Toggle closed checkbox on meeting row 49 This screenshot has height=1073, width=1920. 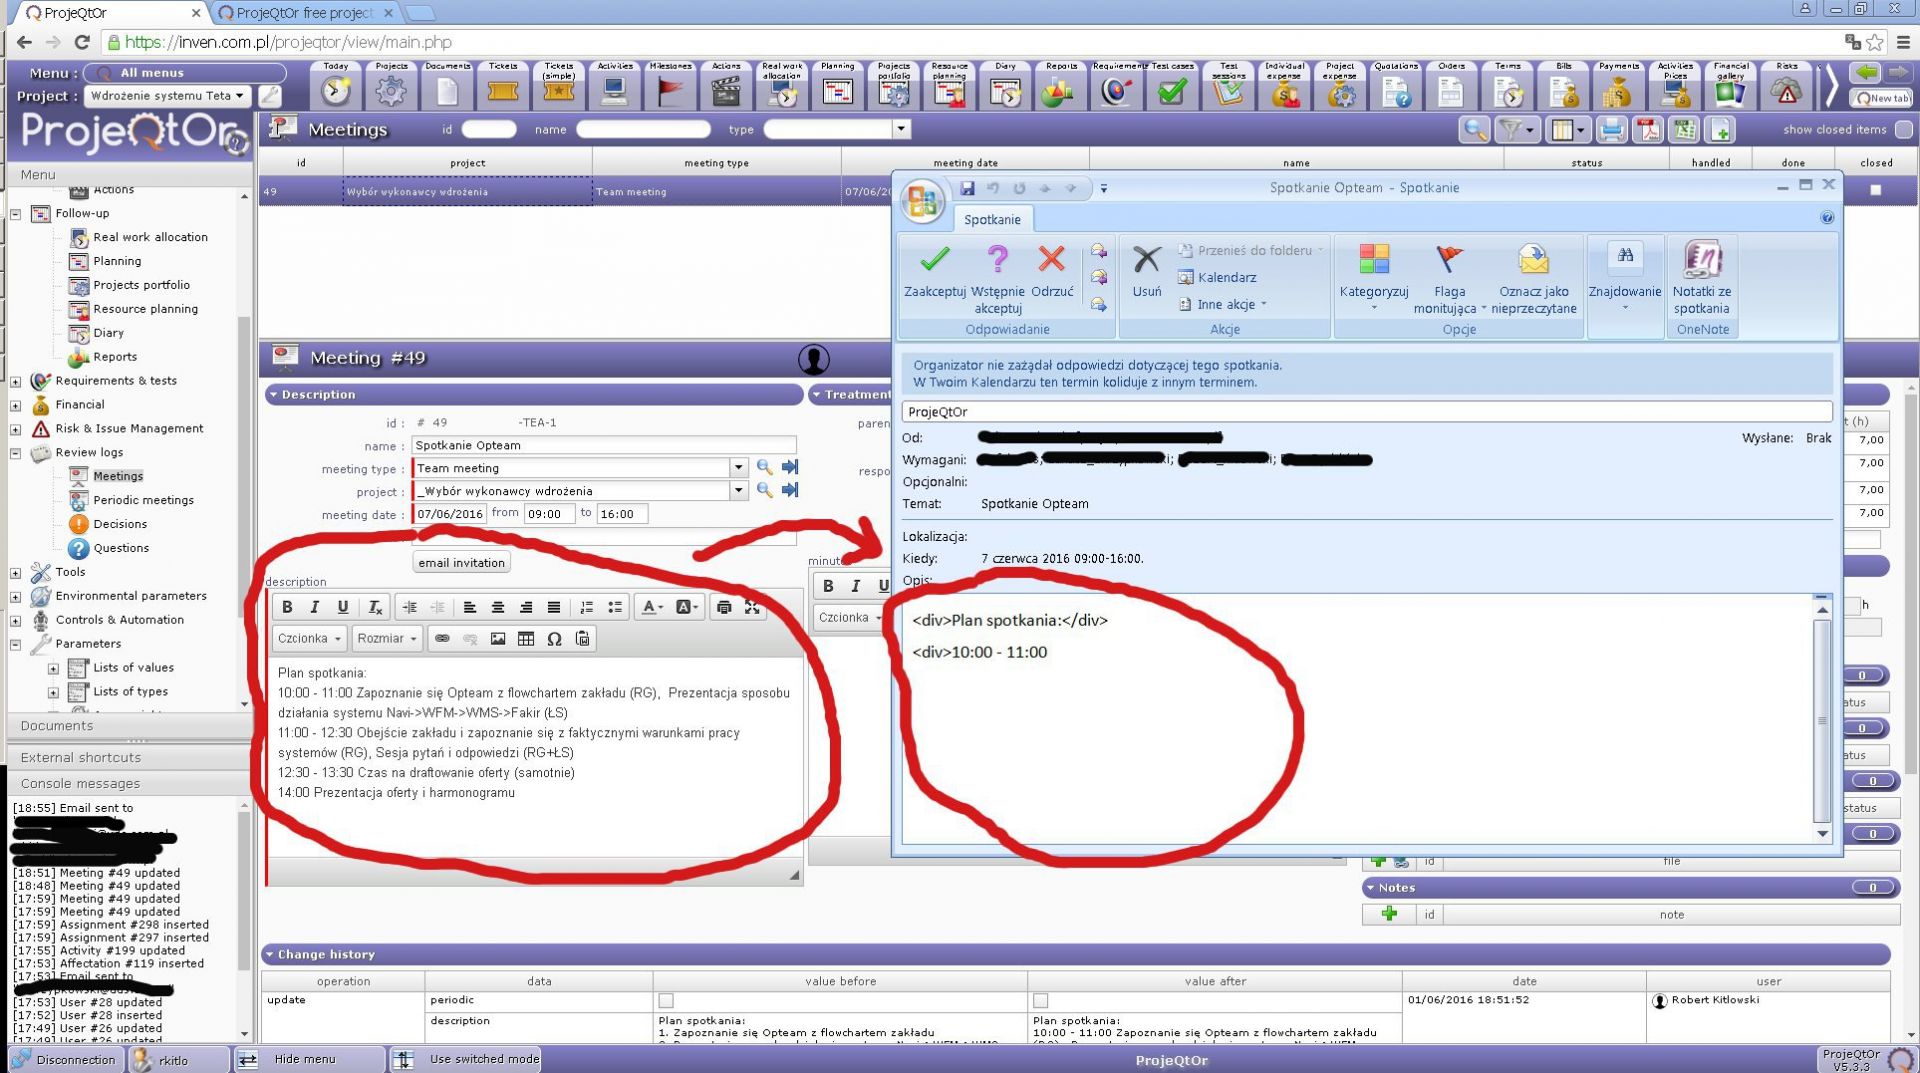click(1876, 190)
